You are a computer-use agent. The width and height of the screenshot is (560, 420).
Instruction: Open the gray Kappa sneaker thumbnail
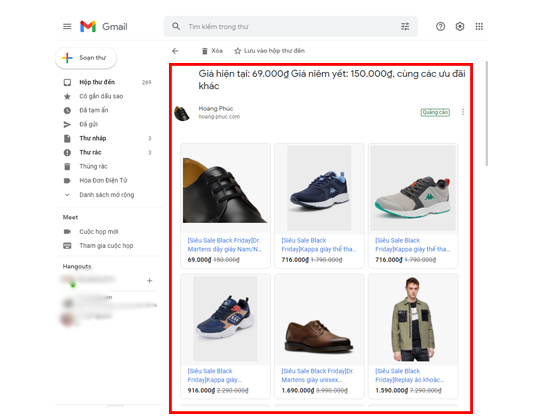[413, 188]
